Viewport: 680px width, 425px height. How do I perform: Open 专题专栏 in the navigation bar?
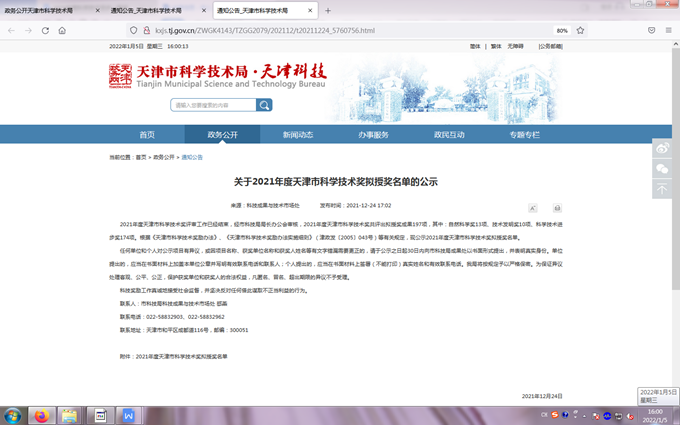click(524, 134)
